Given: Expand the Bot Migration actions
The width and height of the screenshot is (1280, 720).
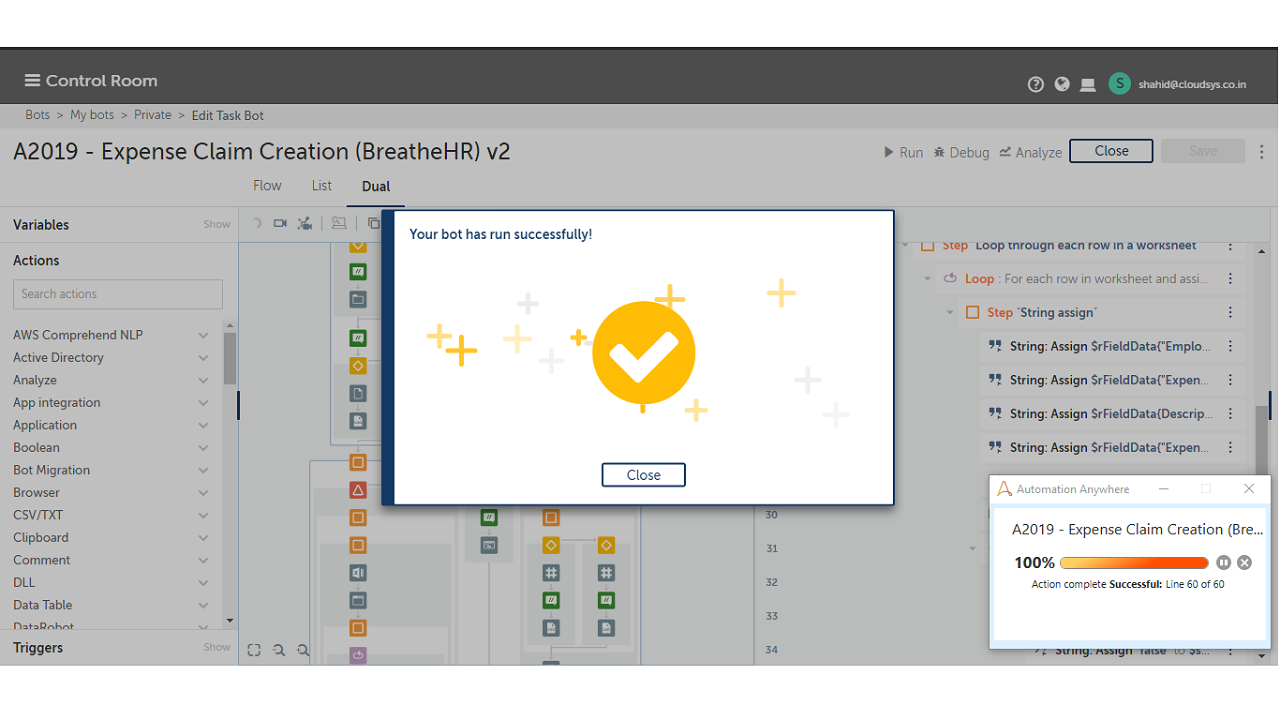Looking at the screenshot, I should 203,470.
